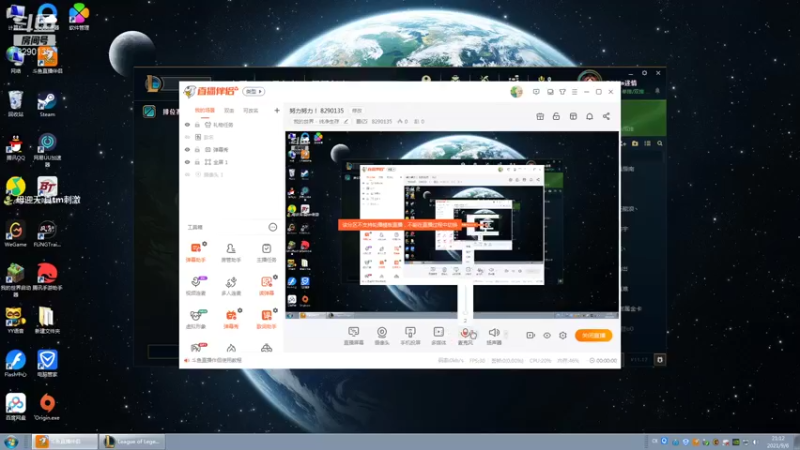The width and height of the screenshot is (800, 450).
Task: Click the 直播屏幕 screen capture source
Action: [x=354, y=336]
